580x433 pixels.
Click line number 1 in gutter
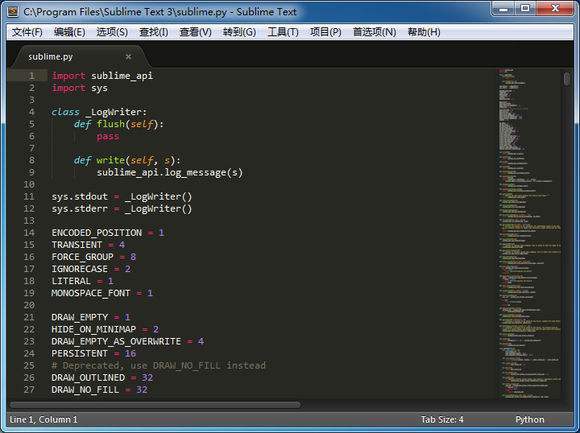pos(32,76)
